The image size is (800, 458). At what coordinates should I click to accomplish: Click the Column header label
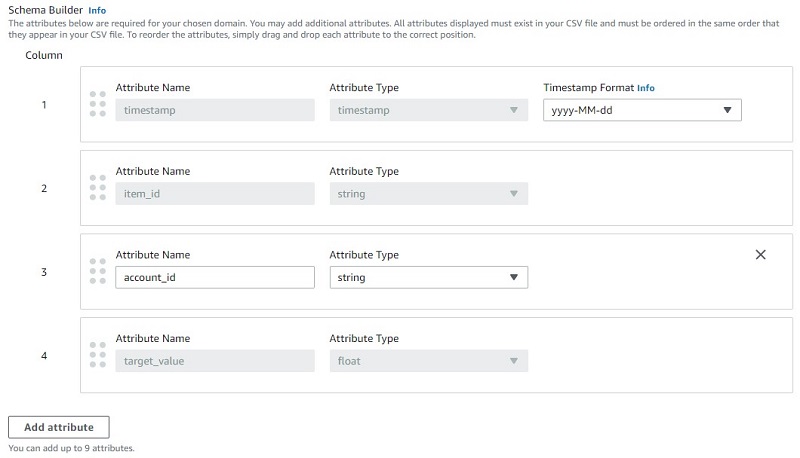click(44, 55)
